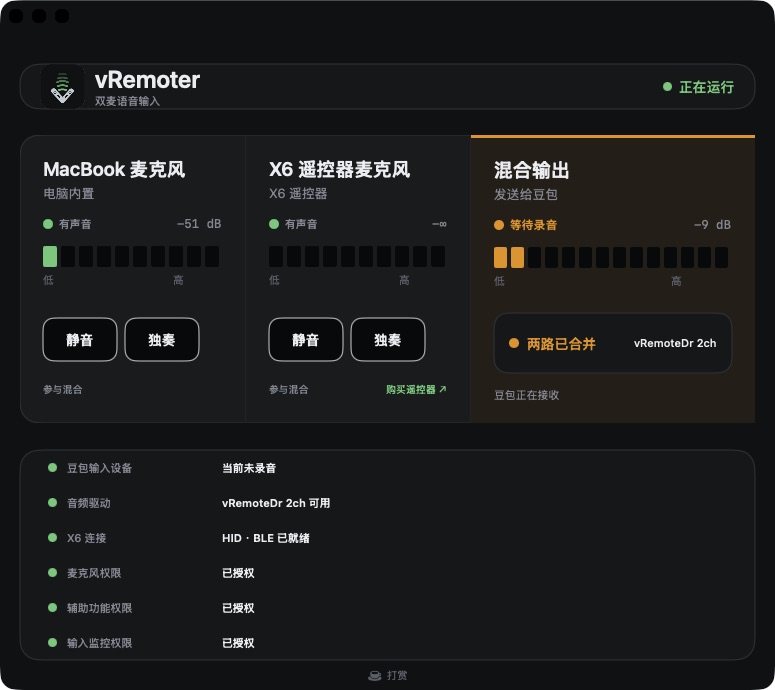This screenshot has height=690, width=775.
Task: Click the green dot next to 辅助功能权限
Action: tap(52, 607)
